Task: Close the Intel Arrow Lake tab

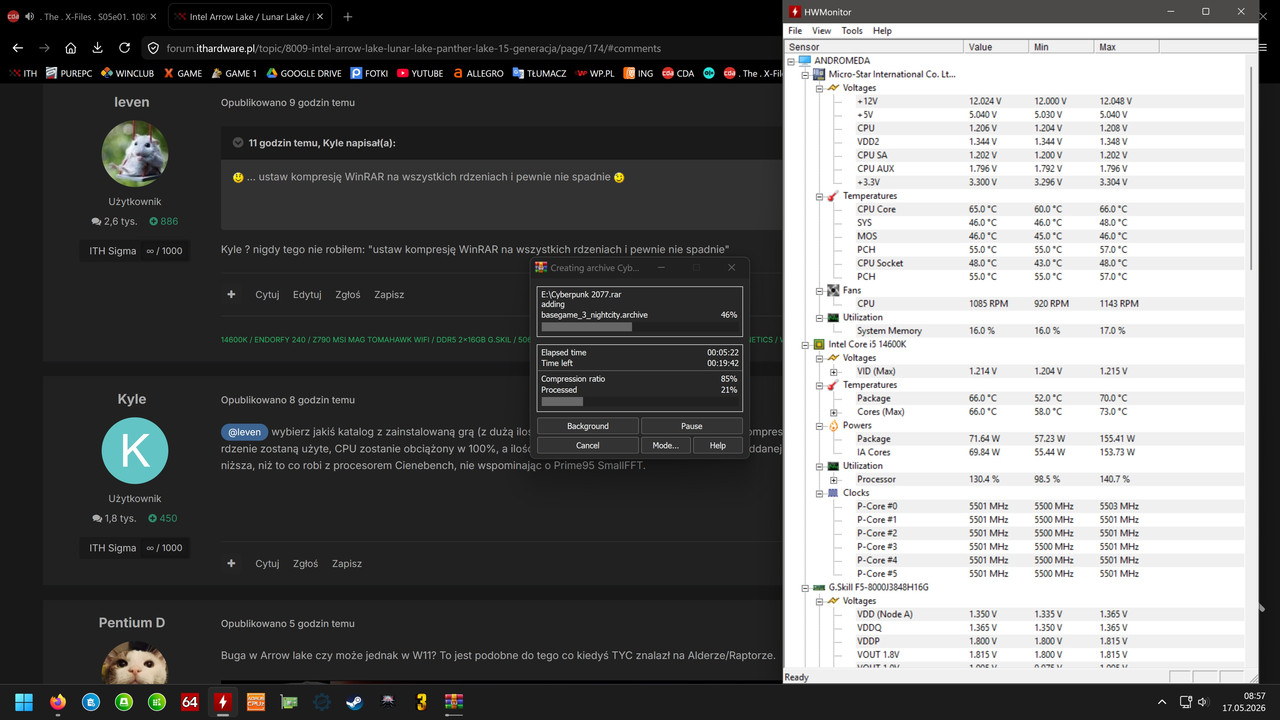Action: pos(322,17)
